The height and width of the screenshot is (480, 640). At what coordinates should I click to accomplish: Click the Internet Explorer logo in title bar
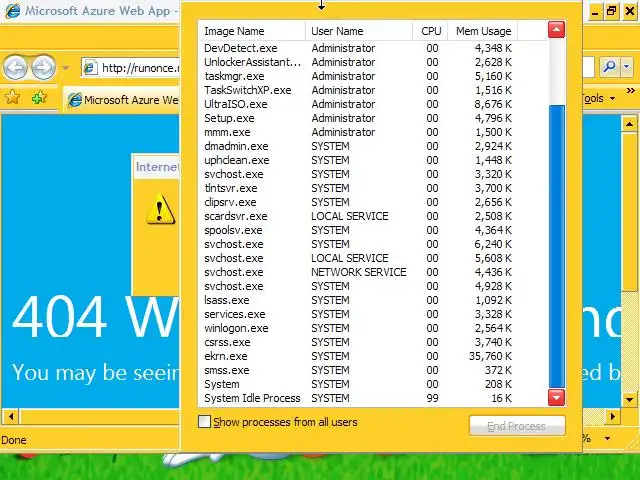(12, 11)
